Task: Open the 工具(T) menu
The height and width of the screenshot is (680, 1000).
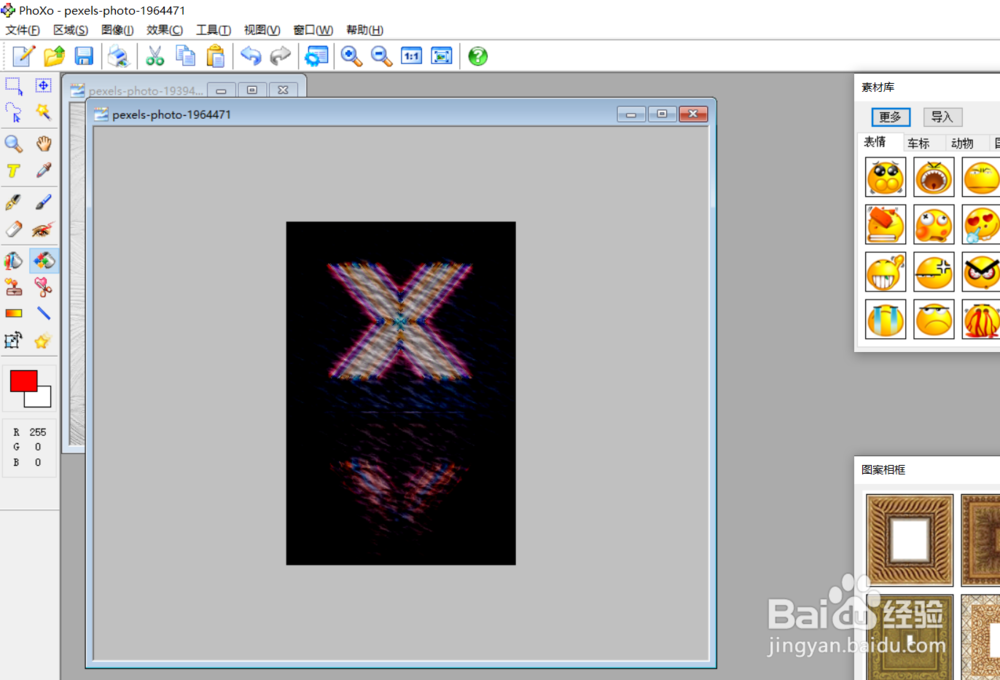Action: tap(213, 30)
